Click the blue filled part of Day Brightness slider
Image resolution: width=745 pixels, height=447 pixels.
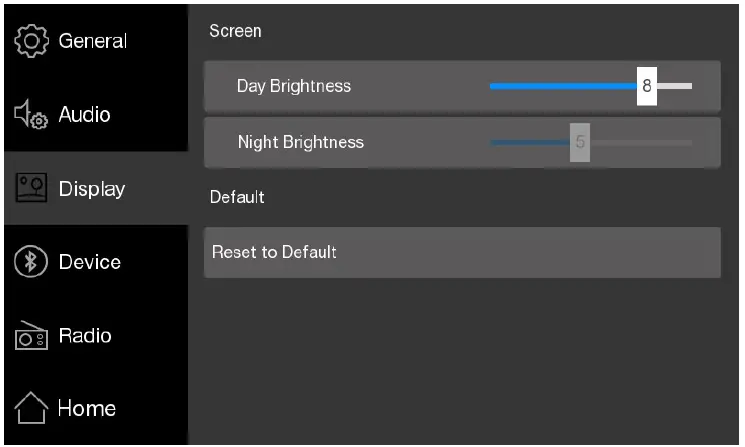coord(560,86)
